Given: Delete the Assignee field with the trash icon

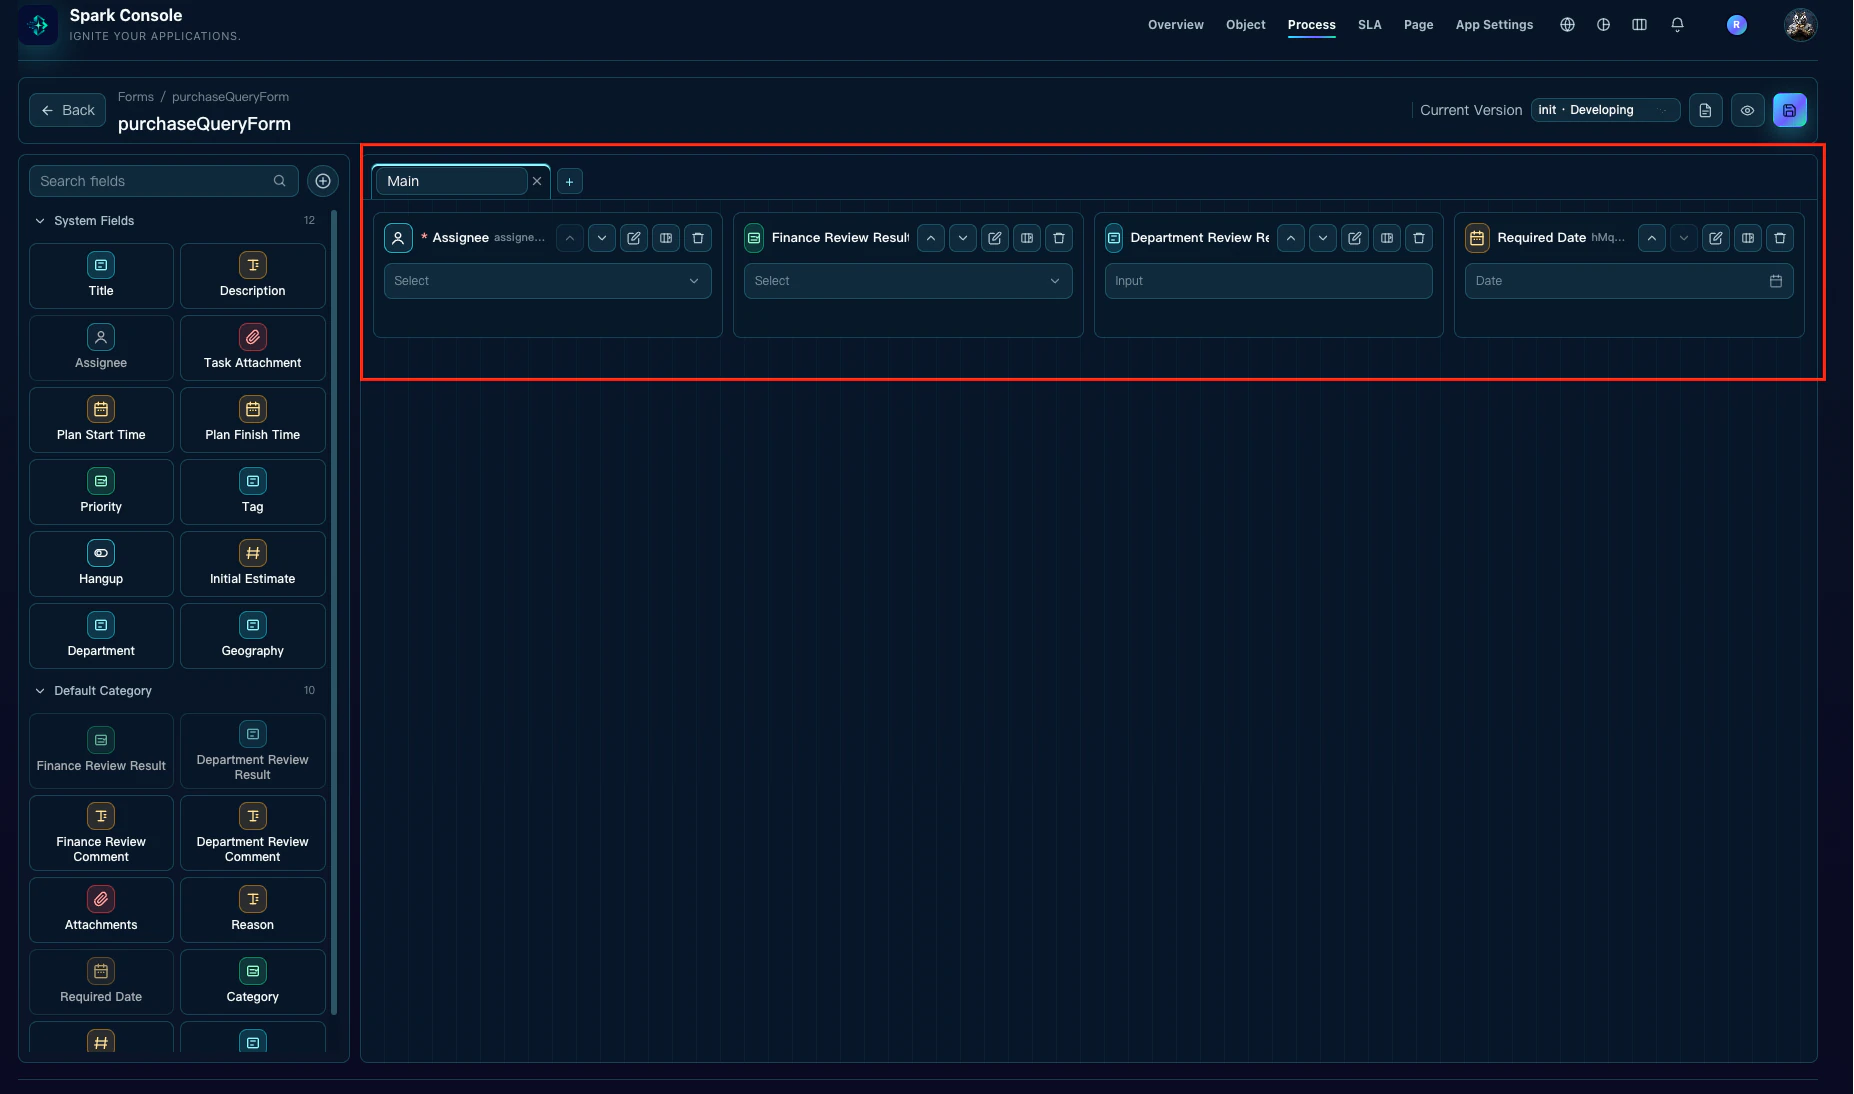Looking at the screenshot, I should pos(698,238).
